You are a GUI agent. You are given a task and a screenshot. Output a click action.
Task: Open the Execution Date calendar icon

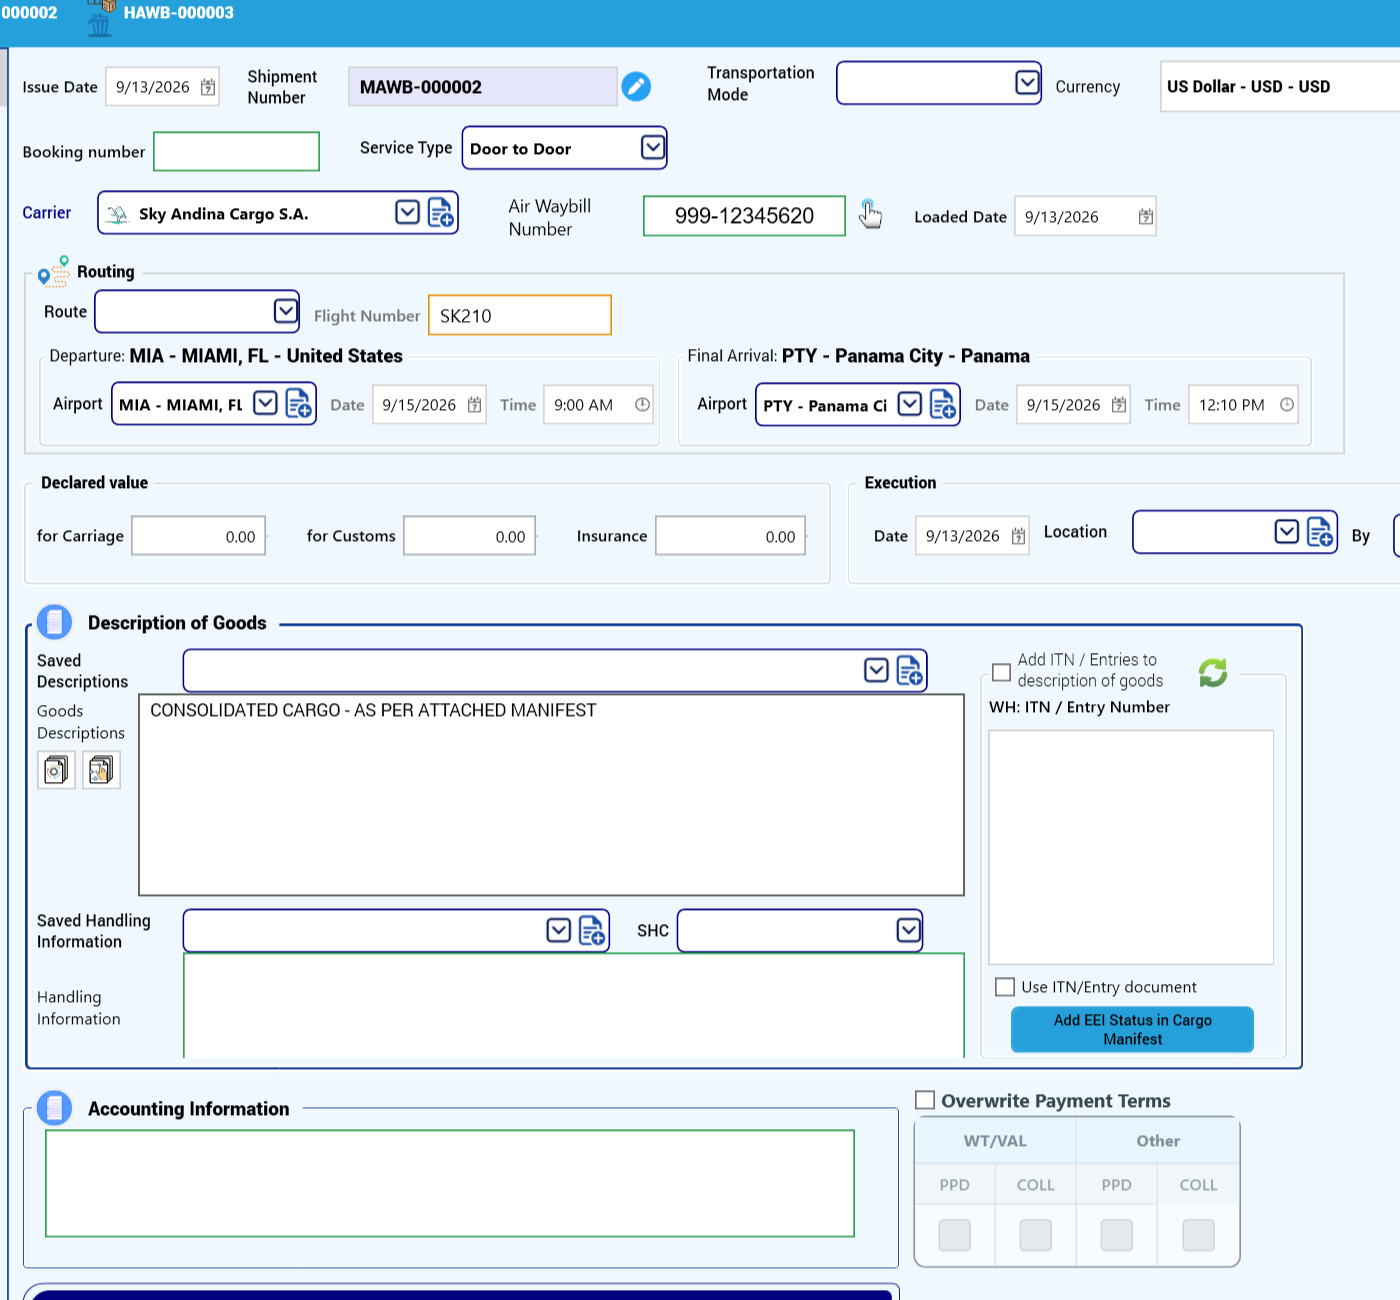[x=1018, y=536]
